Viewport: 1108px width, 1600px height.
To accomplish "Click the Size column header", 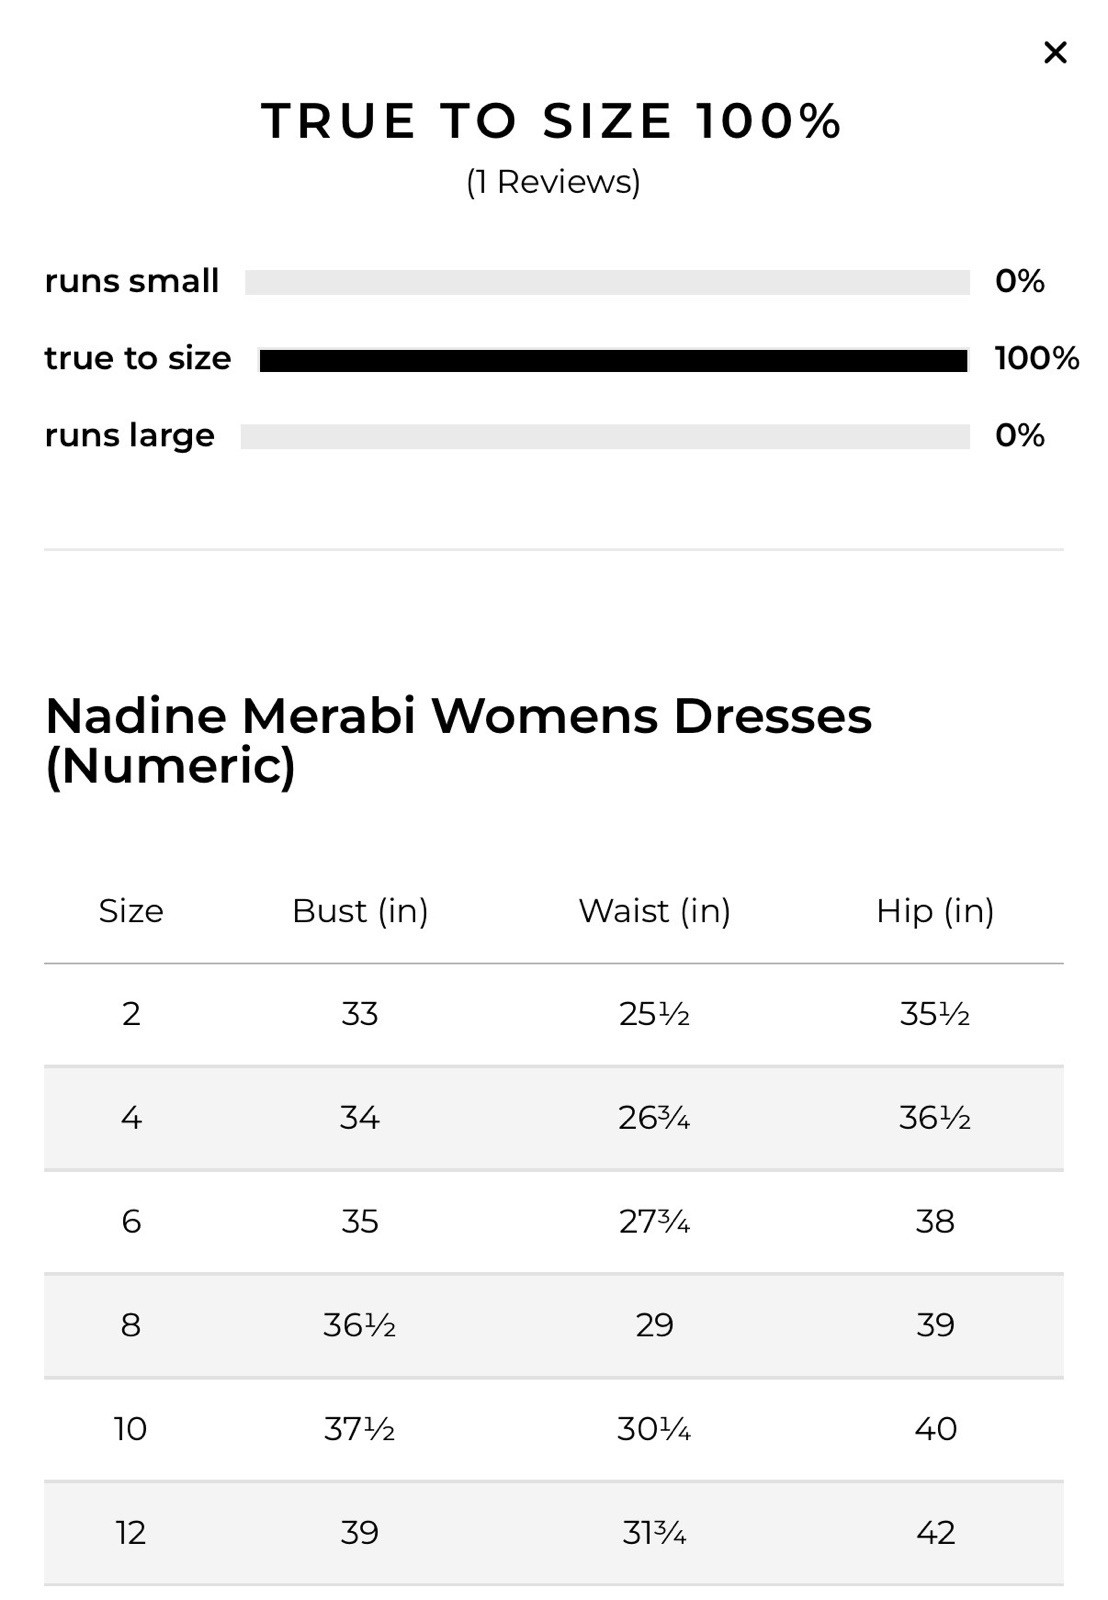I will tap(131, 911).
